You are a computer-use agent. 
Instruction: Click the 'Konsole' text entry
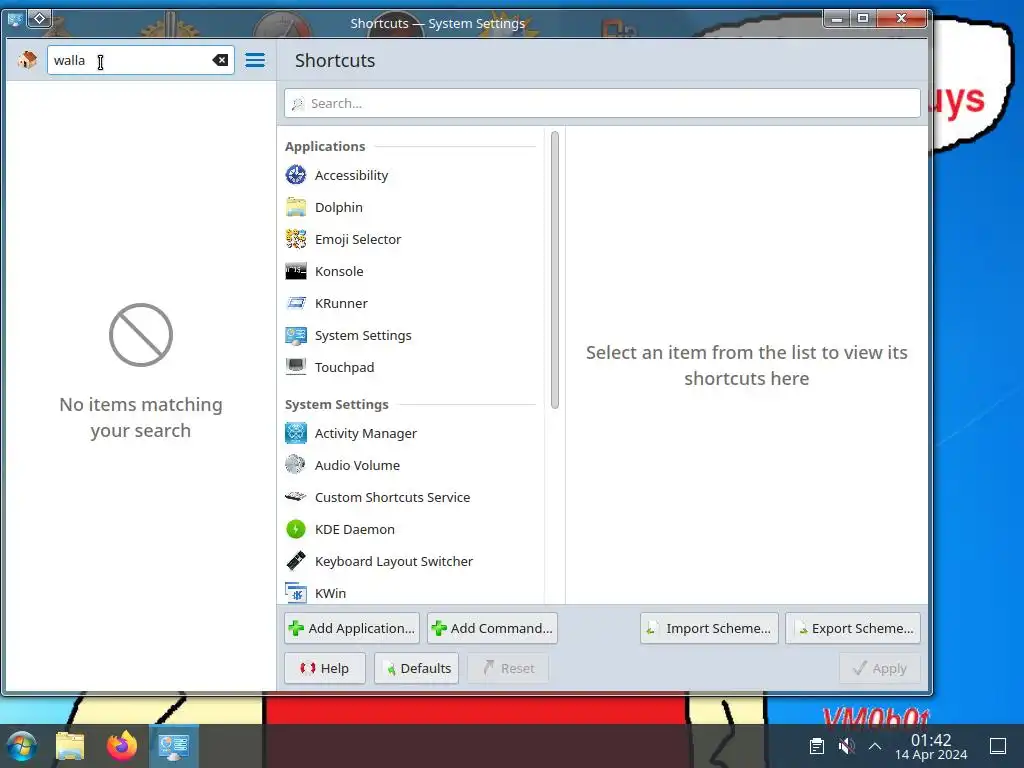point(339,271)
